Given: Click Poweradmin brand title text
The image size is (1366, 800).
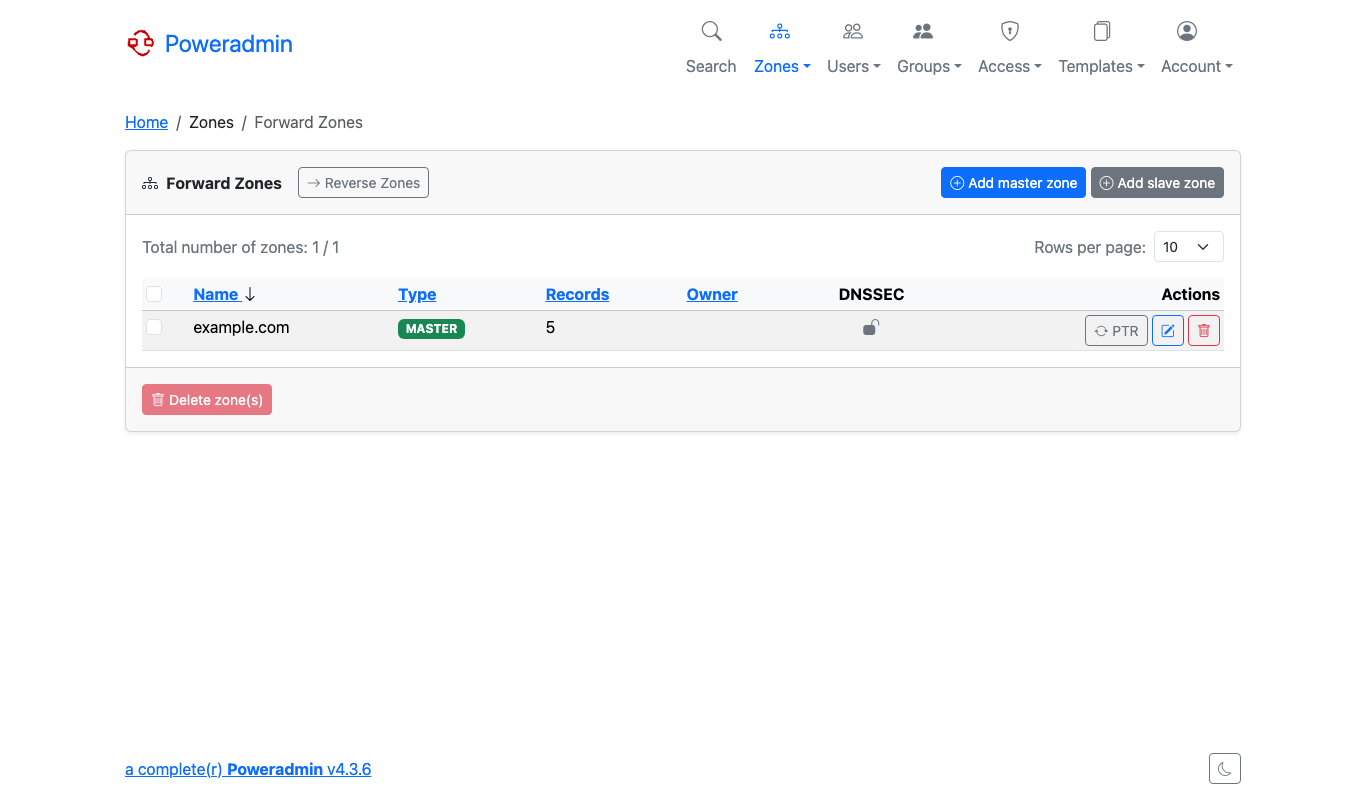Looking at the screenshot, I should (229, 43).
